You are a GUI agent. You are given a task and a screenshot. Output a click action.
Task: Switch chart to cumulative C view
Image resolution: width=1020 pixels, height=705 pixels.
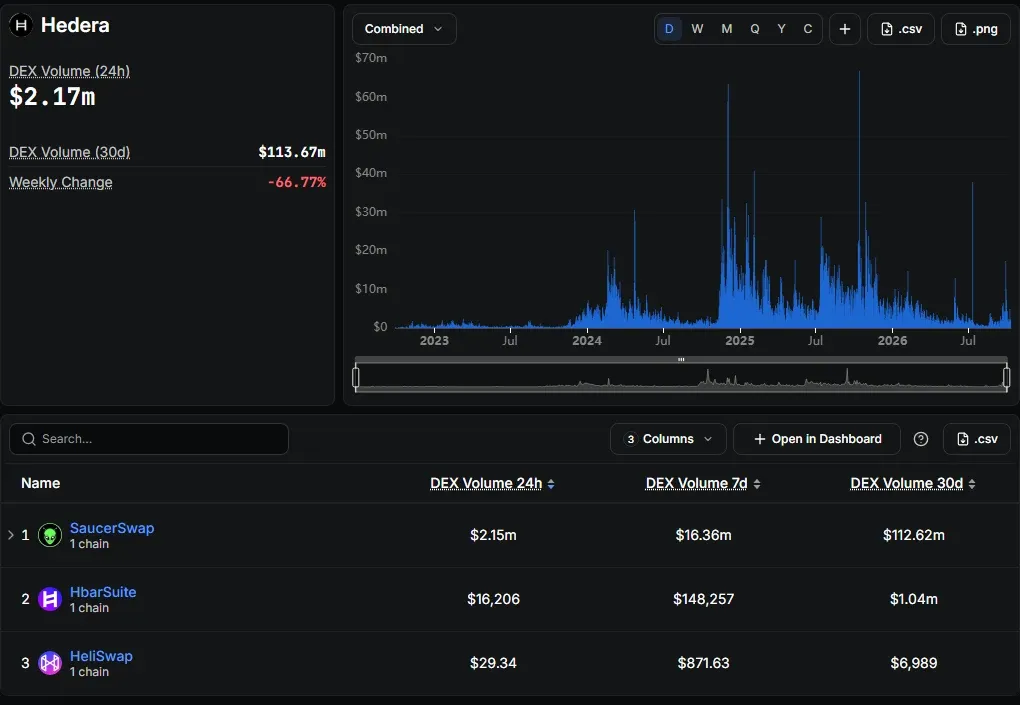click(x=808, y=29)
